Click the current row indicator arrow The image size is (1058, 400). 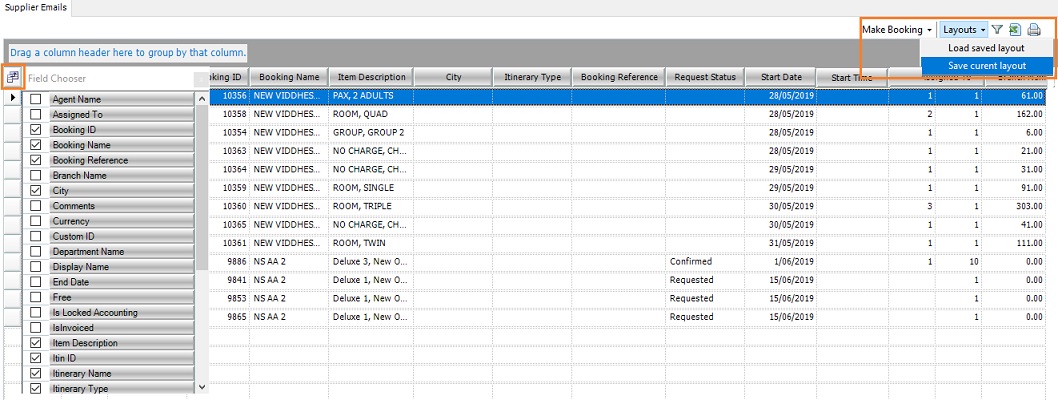tap(12, 97)
